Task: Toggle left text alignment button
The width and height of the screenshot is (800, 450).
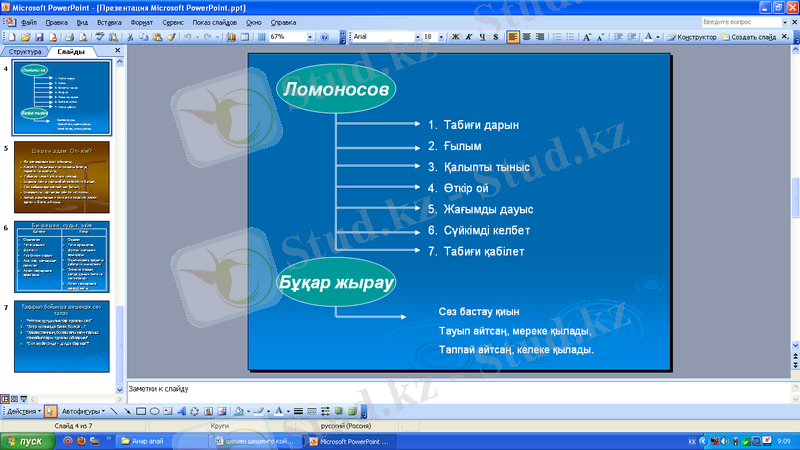Action: (513, 37)
